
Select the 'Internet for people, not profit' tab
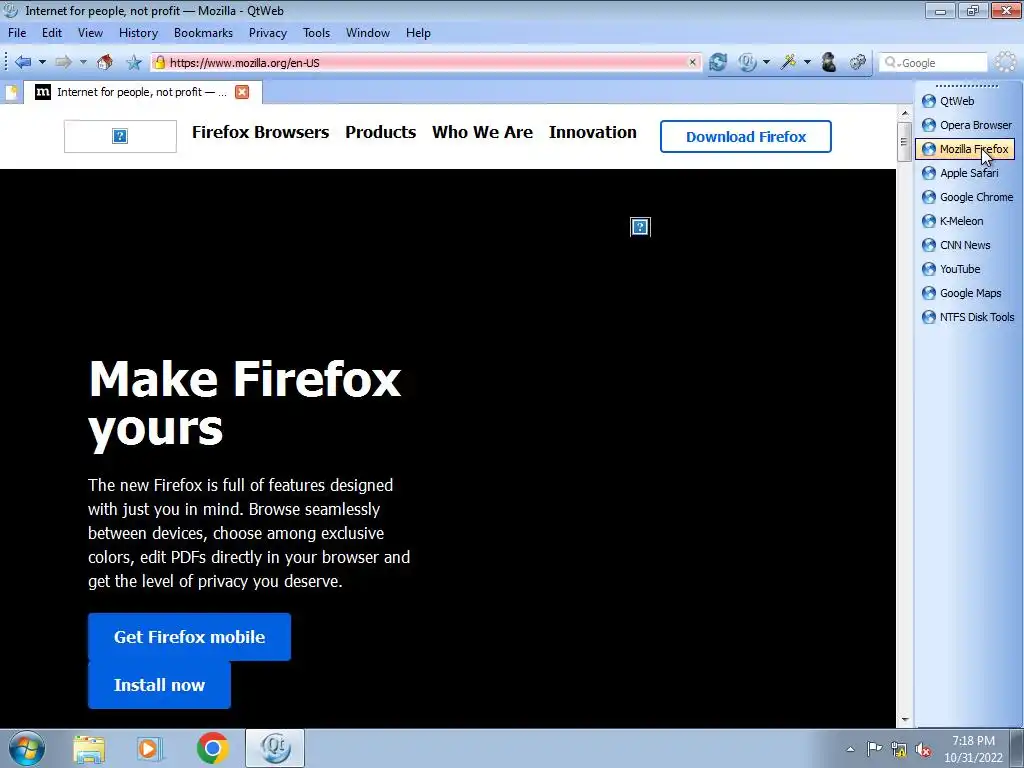142,92
